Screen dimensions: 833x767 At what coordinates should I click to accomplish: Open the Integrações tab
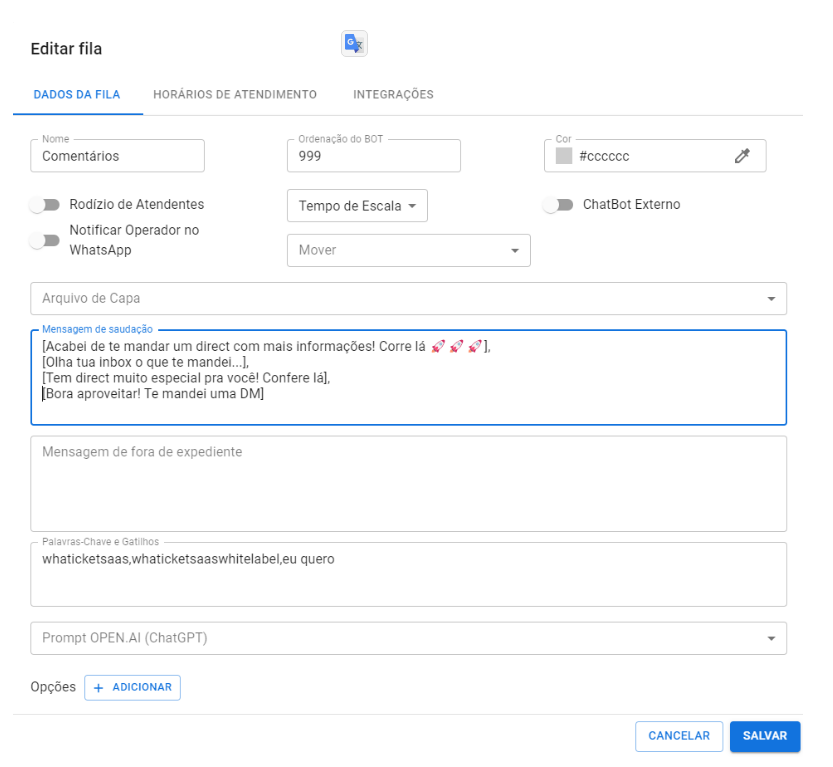click(x=393, y=95)
